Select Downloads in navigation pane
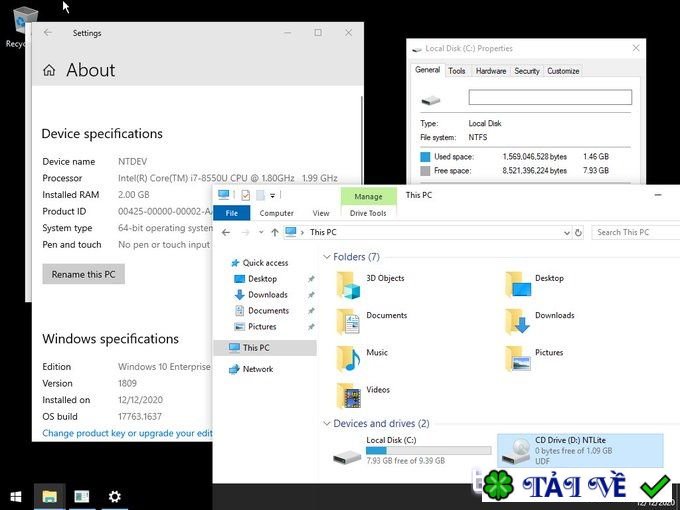This screenshot has height=510, width=680. point(261,295)
